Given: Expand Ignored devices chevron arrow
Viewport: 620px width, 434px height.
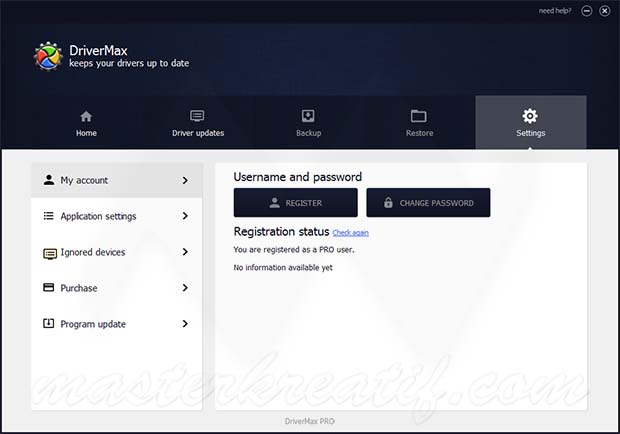Looking at the screenshot, I should click(x=185, y=252).
